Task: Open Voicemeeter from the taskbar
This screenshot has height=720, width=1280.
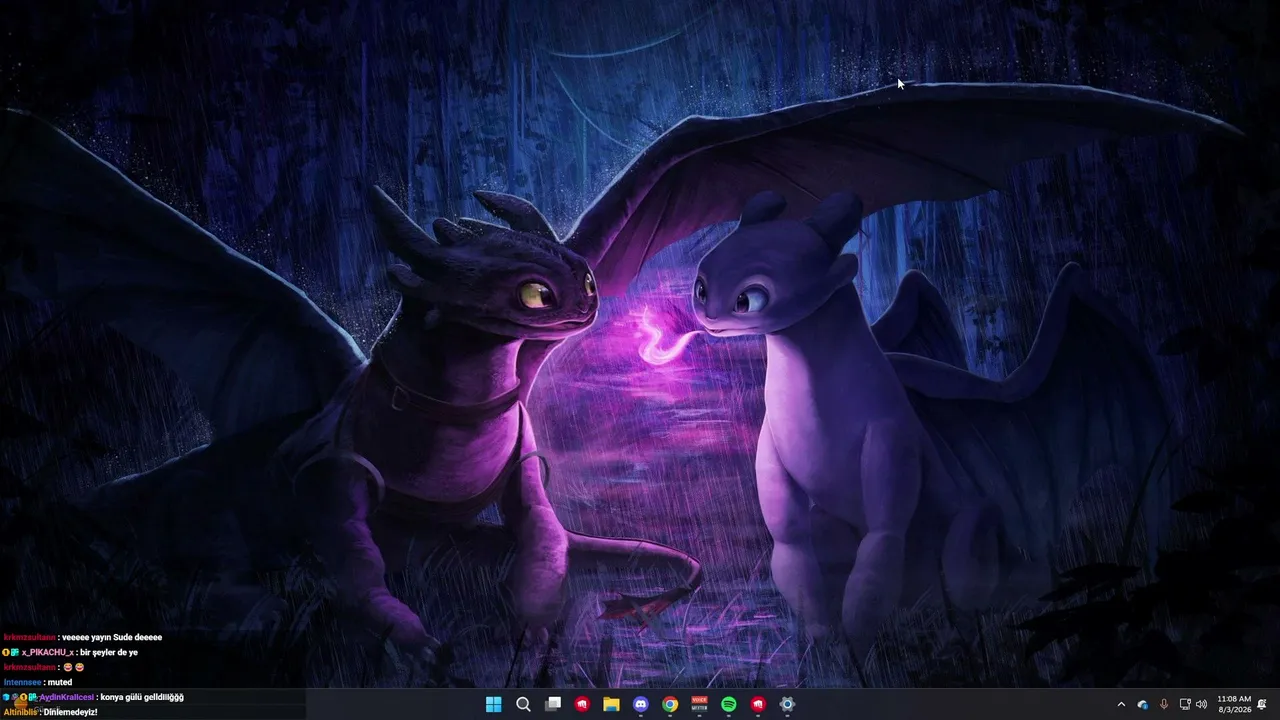Action: pyautogui.click(x=699, y=704)
